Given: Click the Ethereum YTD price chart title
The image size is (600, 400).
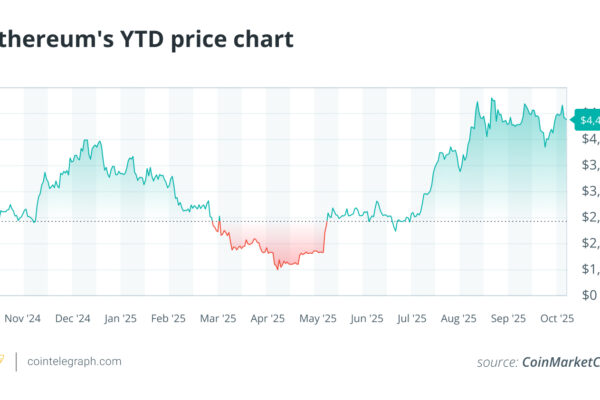Looking at the screenshot, I should pos(147,40).
